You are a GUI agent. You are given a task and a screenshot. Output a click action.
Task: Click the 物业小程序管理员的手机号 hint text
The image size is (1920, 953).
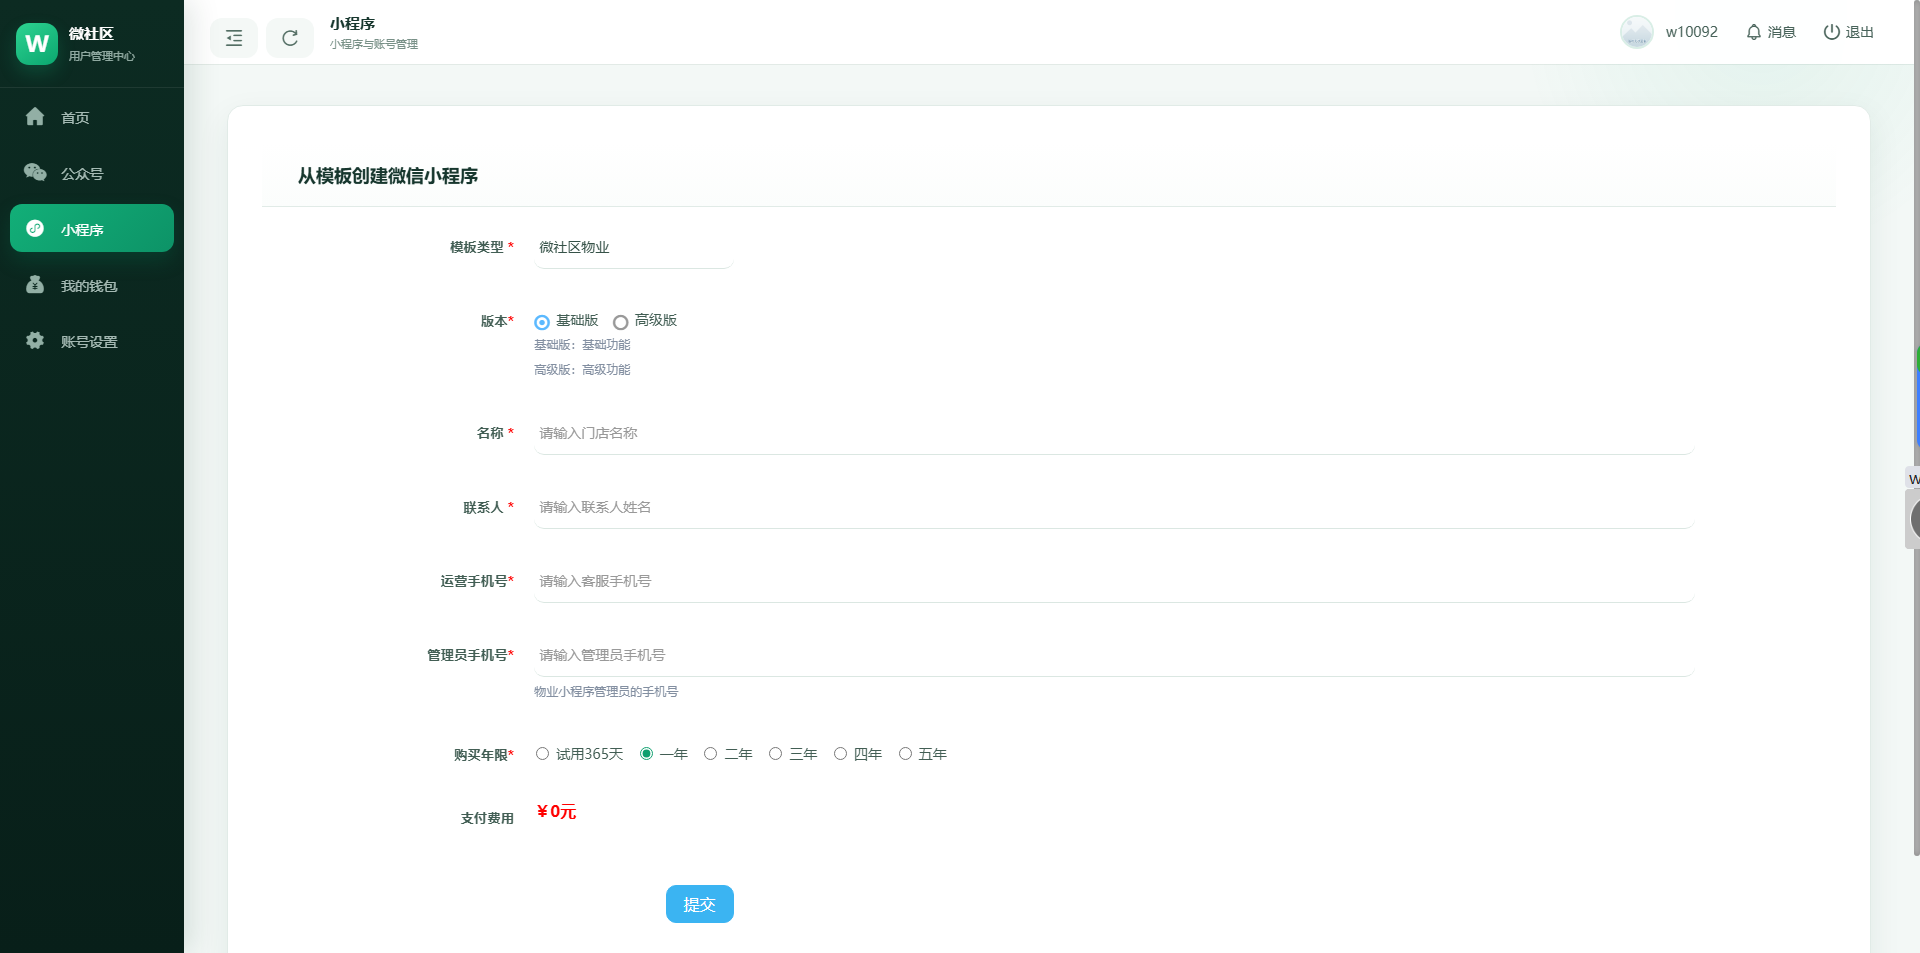tap(606, 692)
